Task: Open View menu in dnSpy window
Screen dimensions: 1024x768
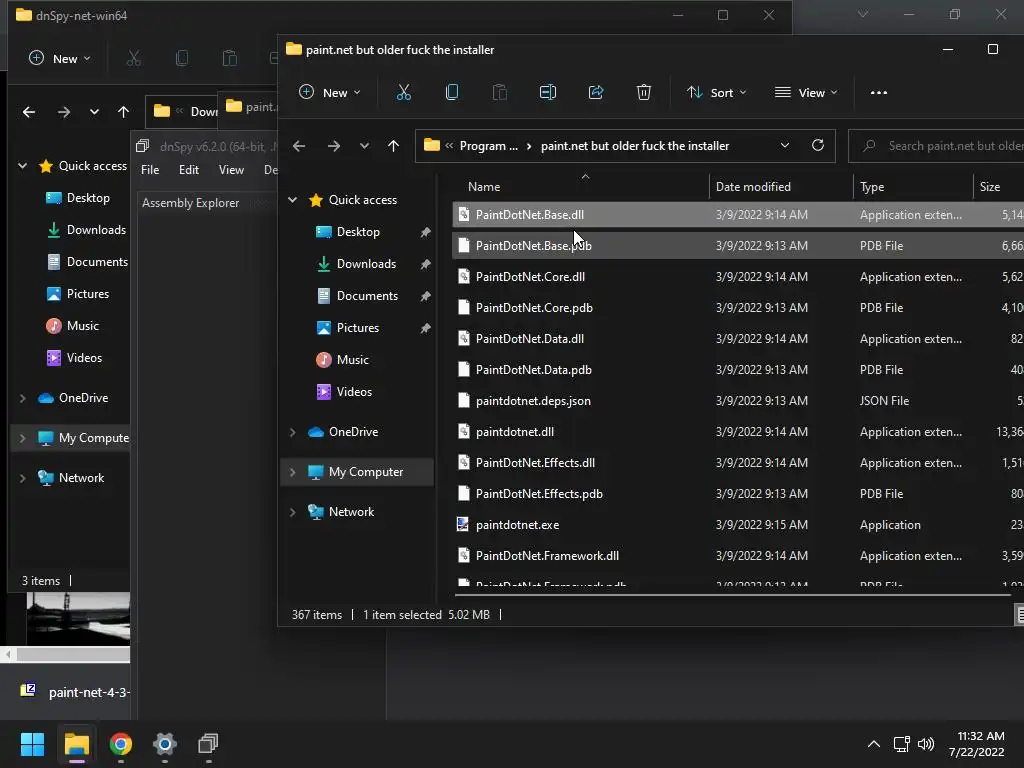Action: click(231, 170)
